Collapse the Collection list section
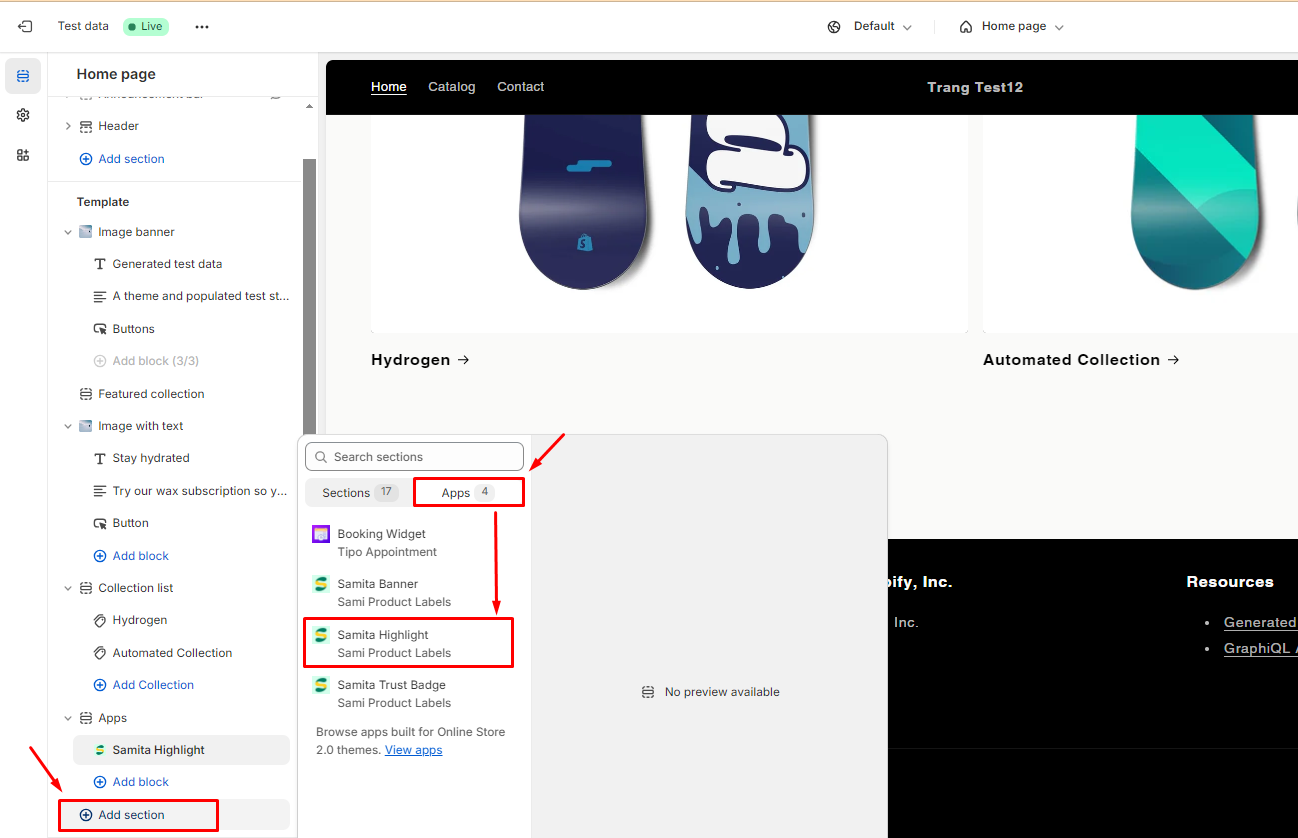Viewport: 1298px width, 838px height. tap(68, 588)
